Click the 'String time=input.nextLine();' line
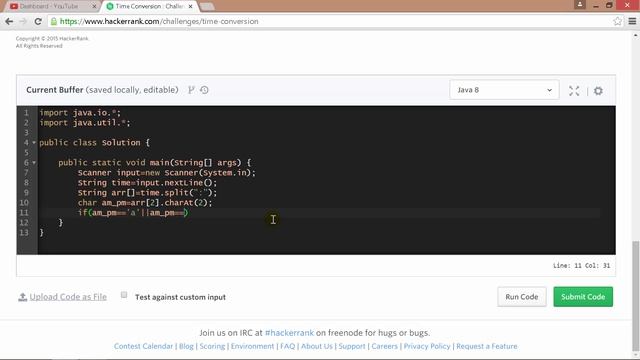This screenshot has height=360, width=640. 147,182
